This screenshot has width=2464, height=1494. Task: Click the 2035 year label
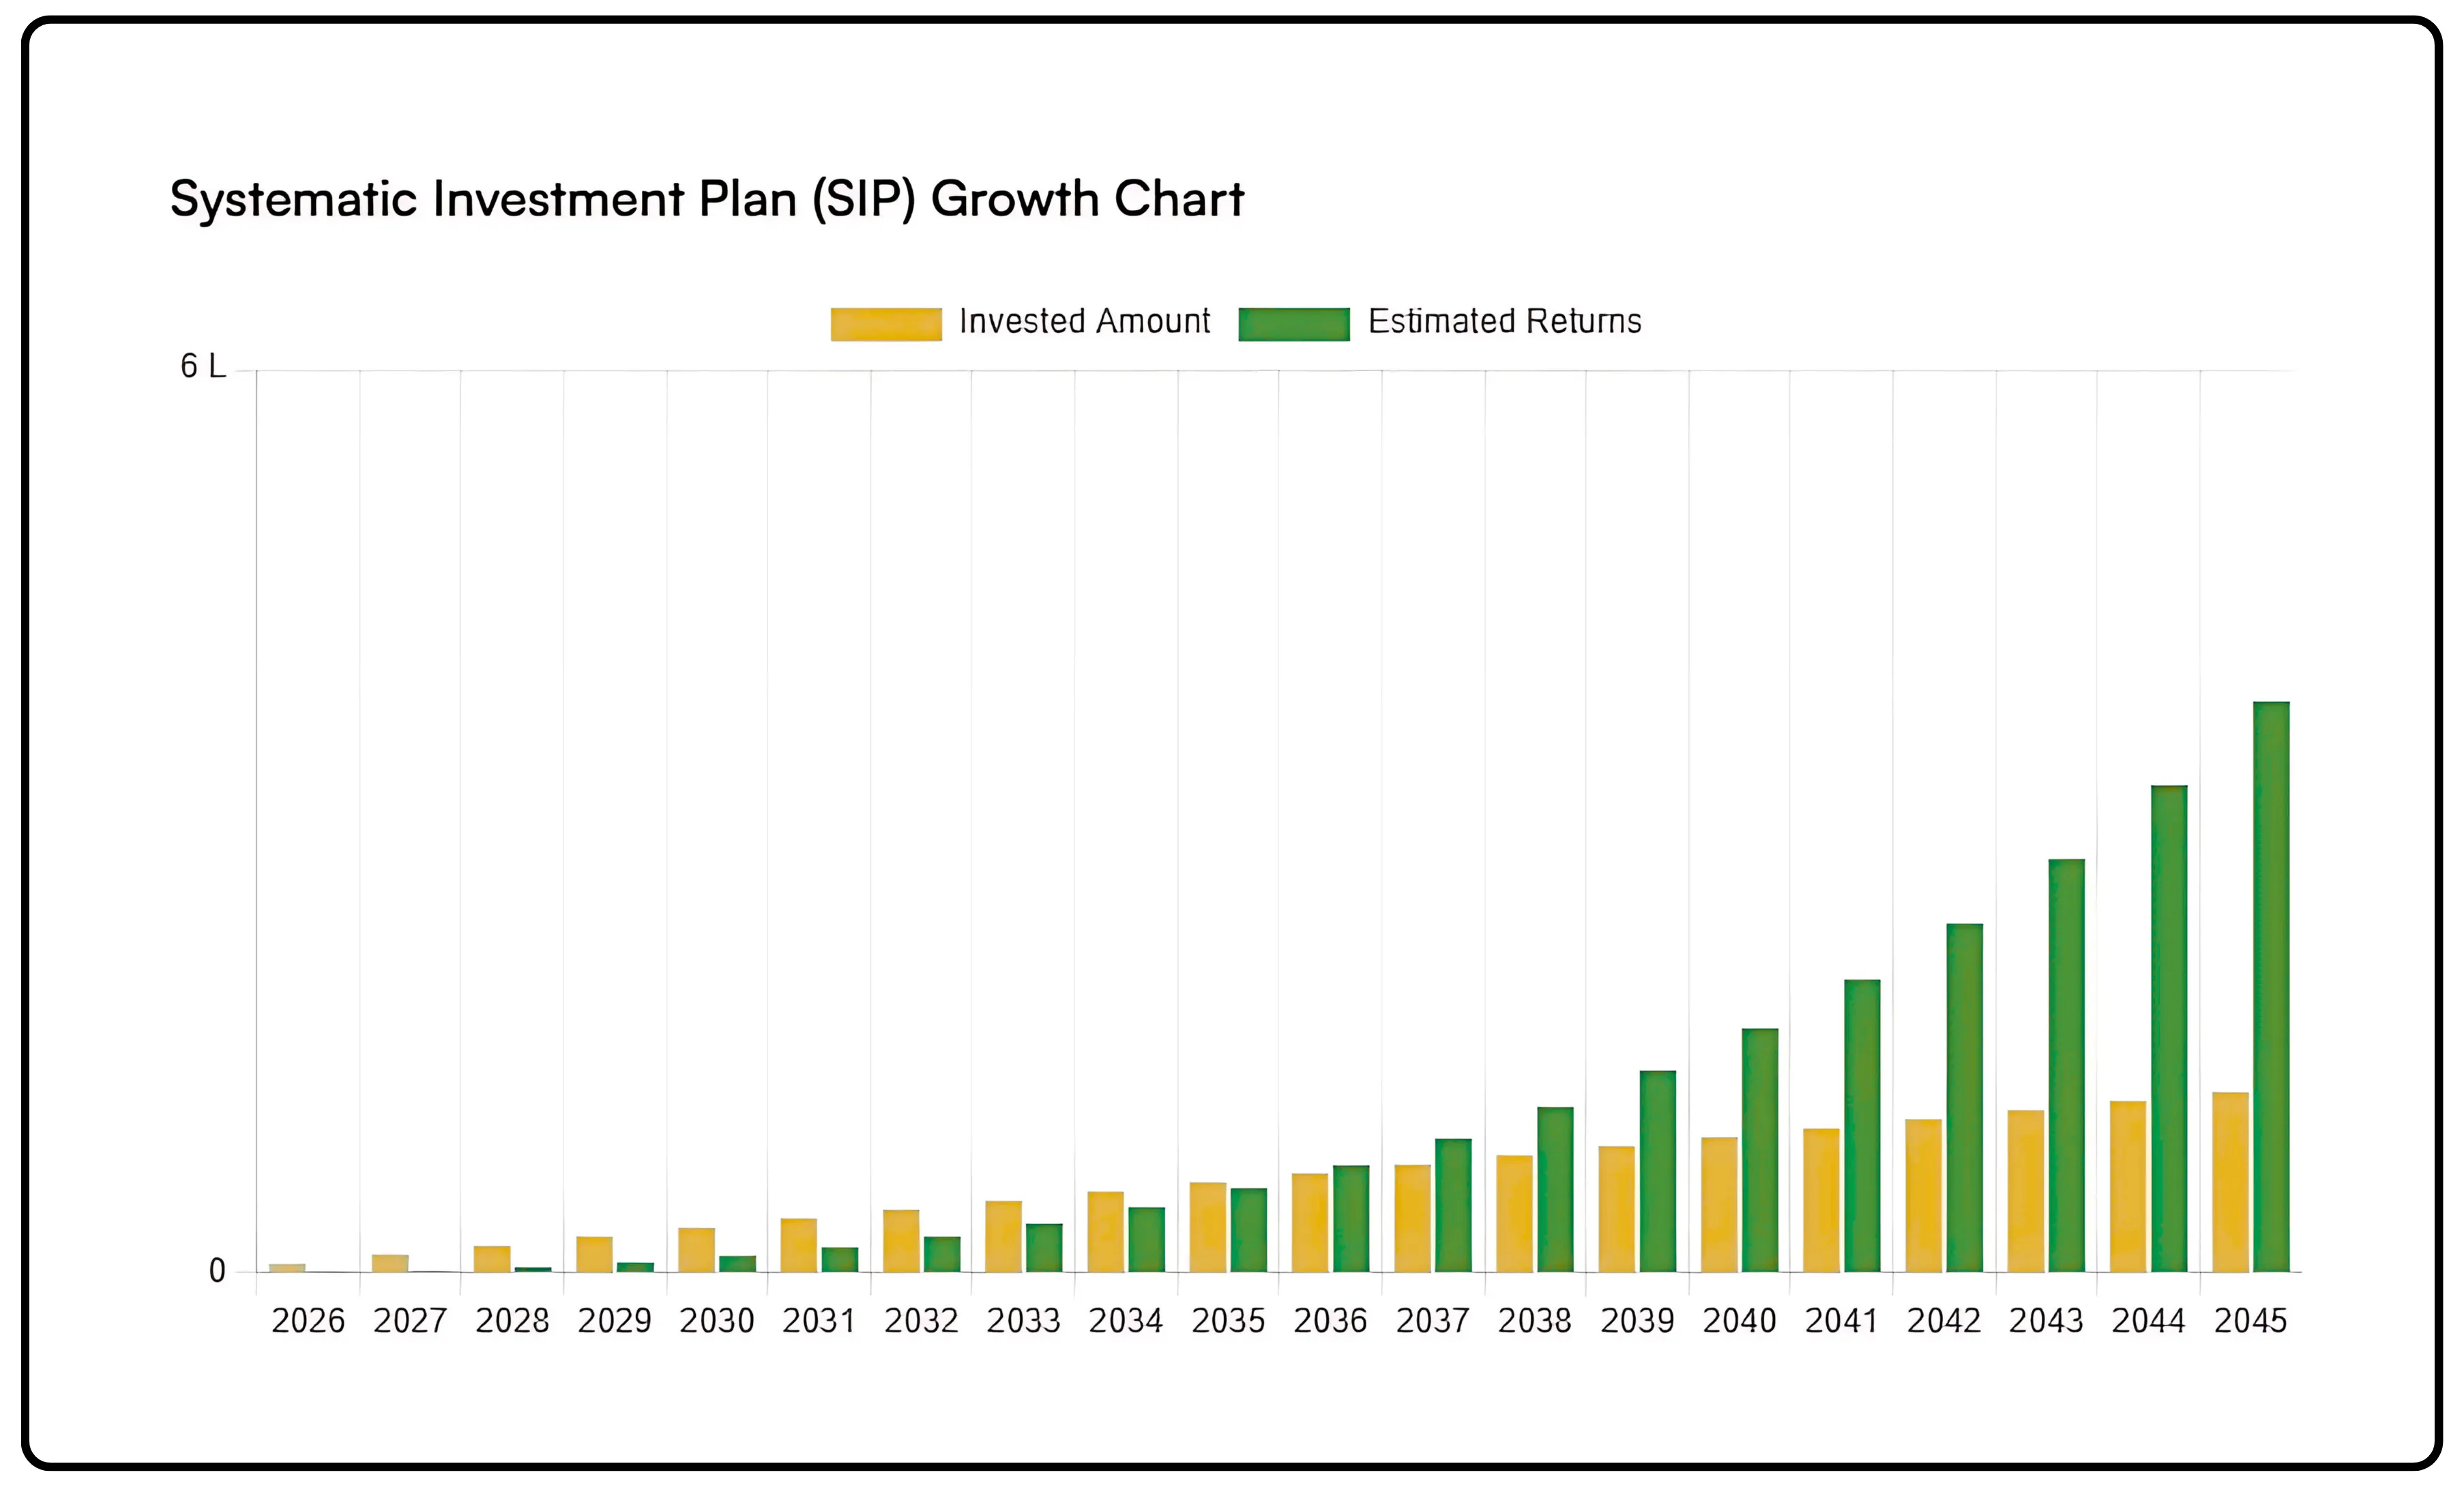[x=1228, y=1321]
